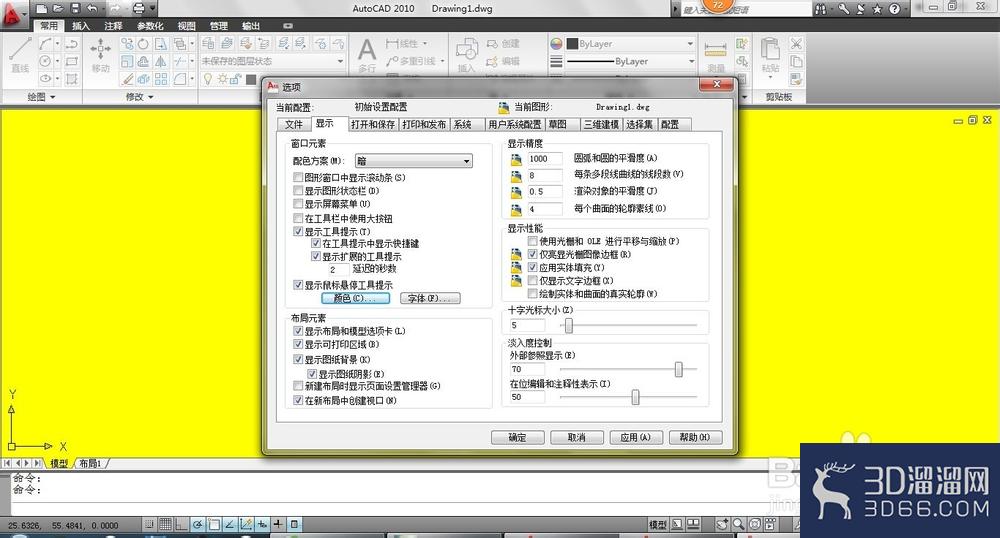
Task: Toggle grid display in status bar
Action: (x=165, y=525)
